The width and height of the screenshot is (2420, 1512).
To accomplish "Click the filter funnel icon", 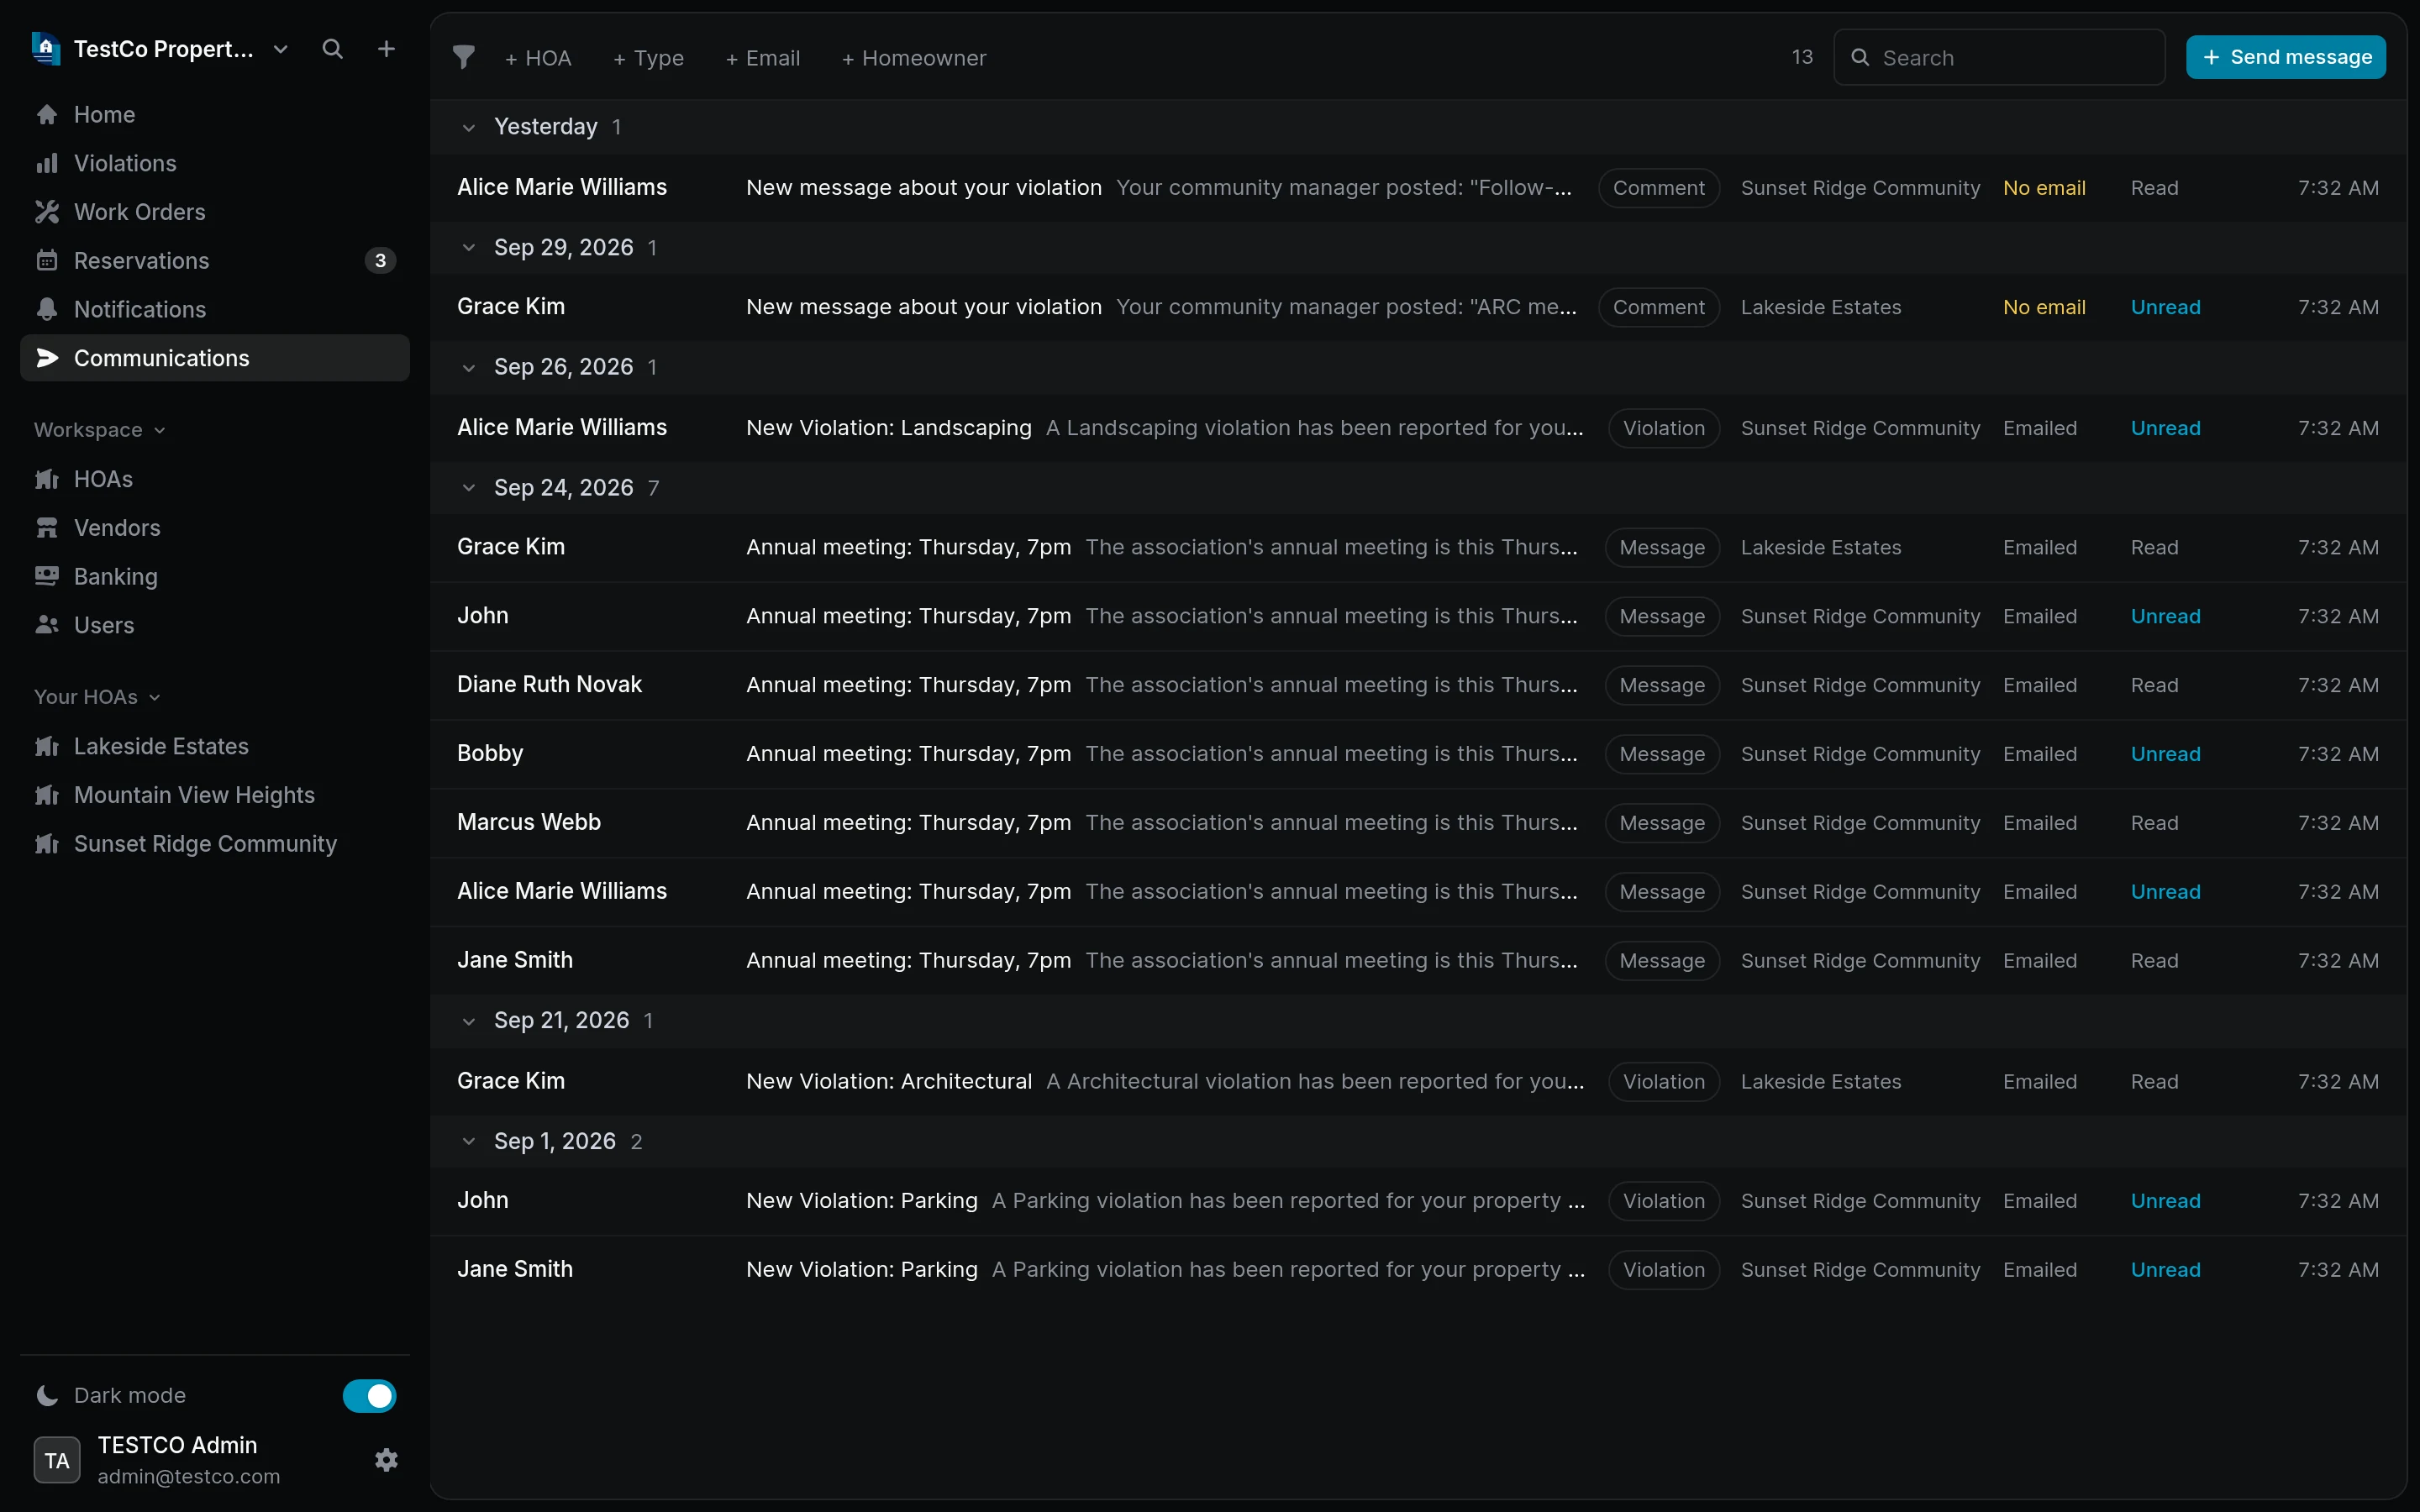I will 464,57.
